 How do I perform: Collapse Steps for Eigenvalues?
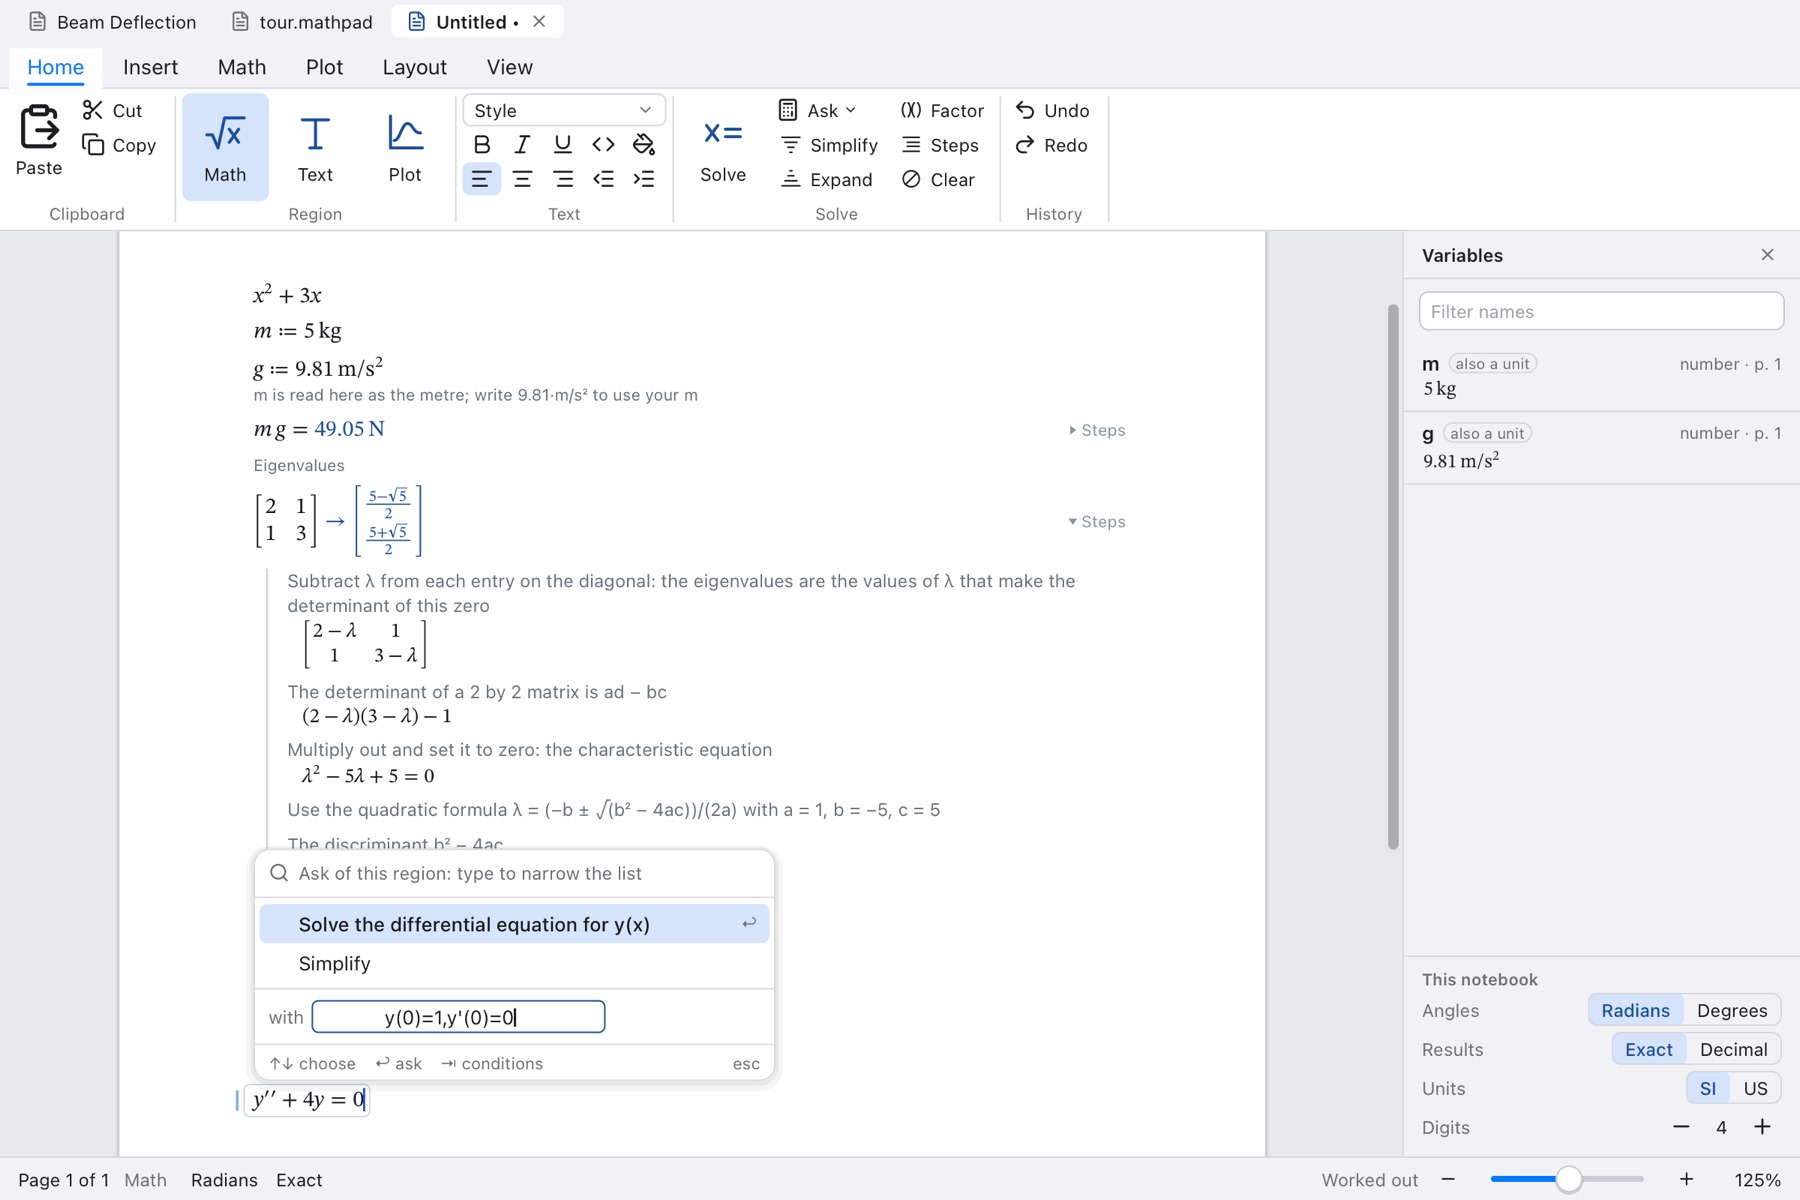coord(1097,522)
